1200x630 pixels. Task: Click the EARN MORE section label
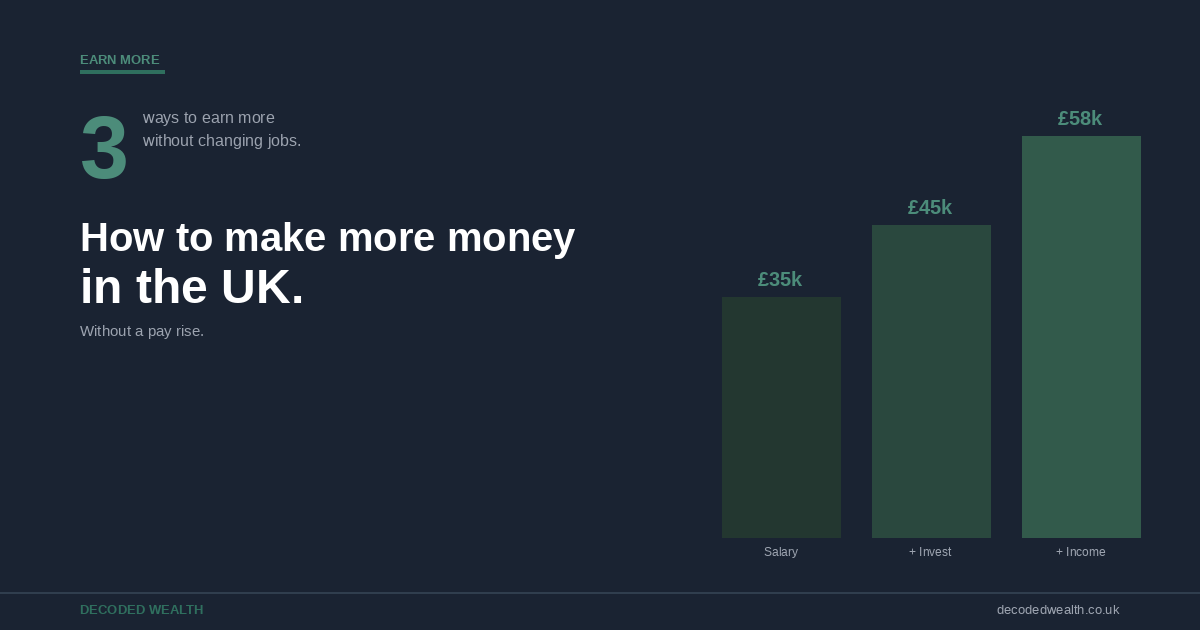pos(120,60)
